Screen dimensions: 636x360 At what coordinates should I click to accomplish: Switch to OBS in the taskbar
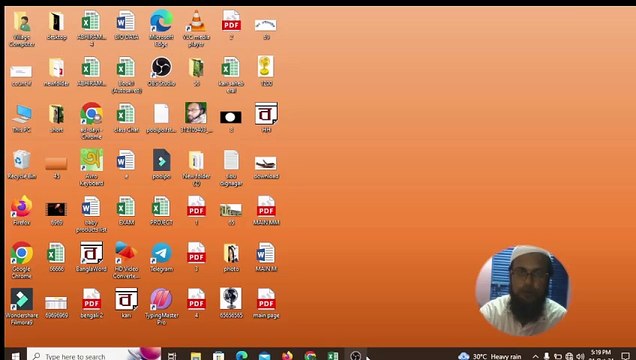[x=356, y=356]
